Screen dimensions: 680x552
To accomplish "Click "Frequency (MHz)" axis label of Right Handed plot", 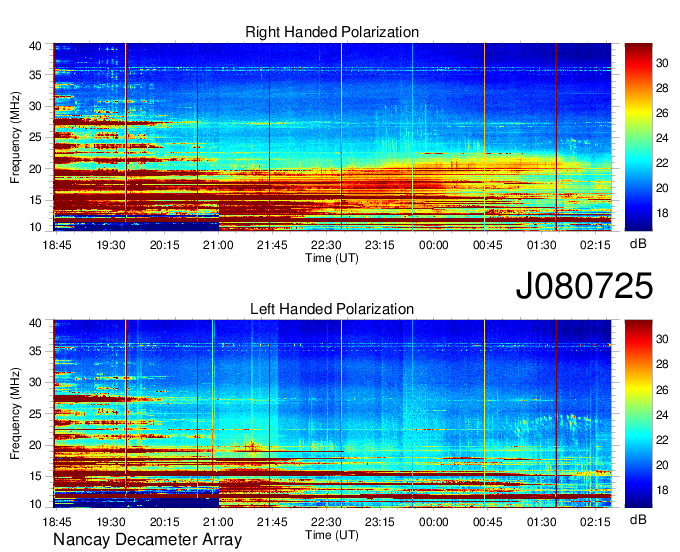I will click(x=15, y=137).
